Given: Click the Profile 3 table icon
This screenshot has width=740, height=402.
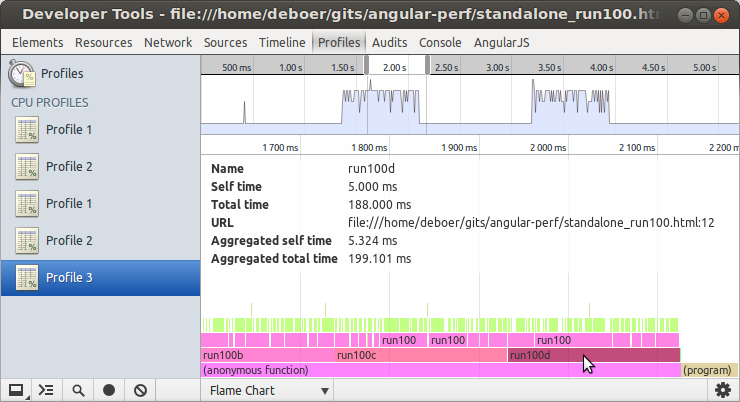Looking at the screenshot, I should click(27, 277).
